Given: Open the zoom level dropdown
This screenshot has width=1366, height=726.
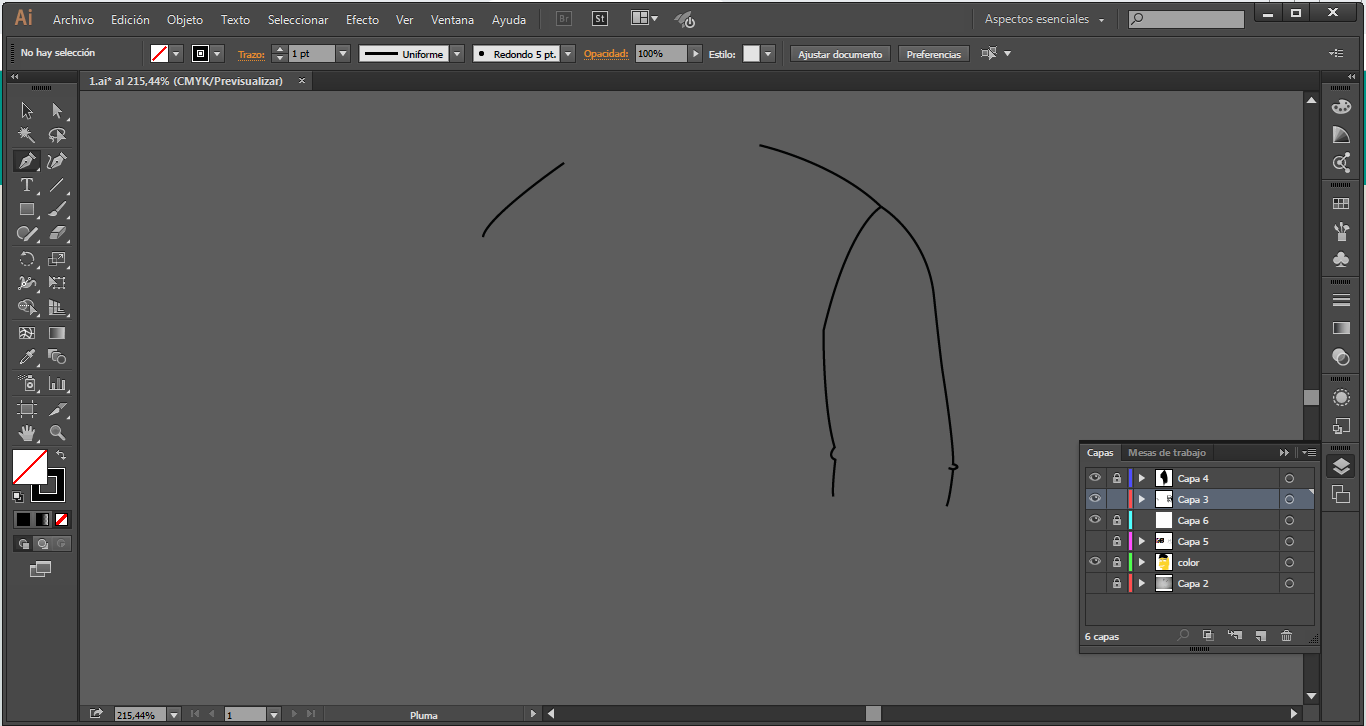Looking at the screenshot, I should point(174,715).
